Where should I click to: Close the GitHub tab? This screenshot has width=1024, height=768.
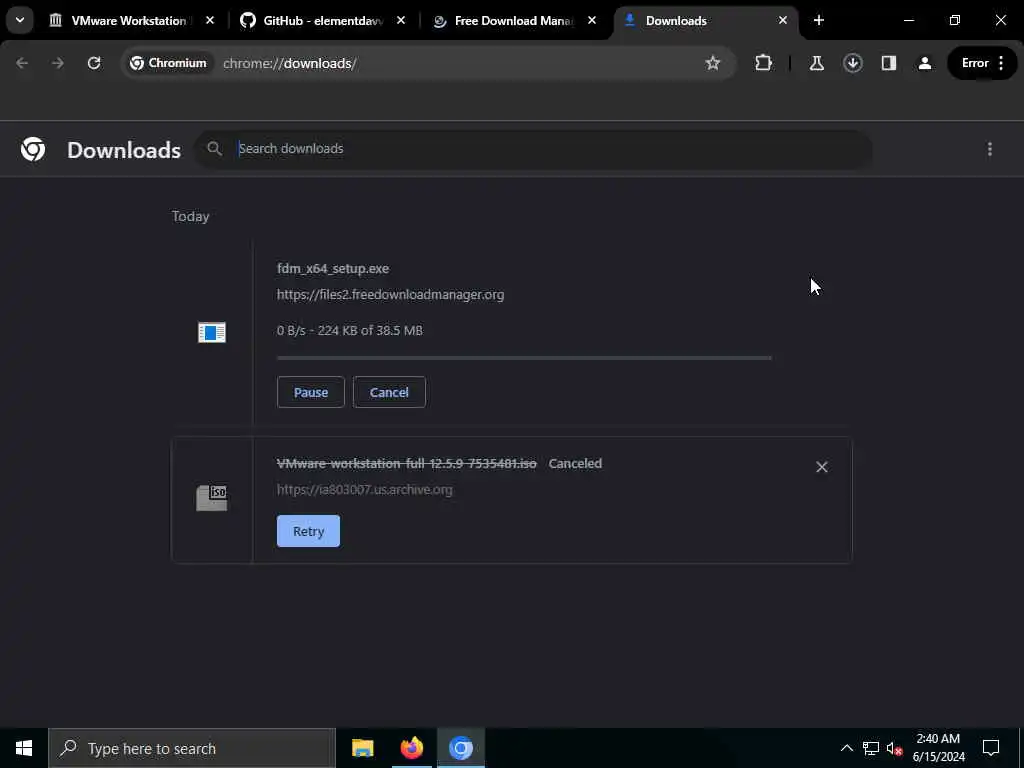point(401,20)
